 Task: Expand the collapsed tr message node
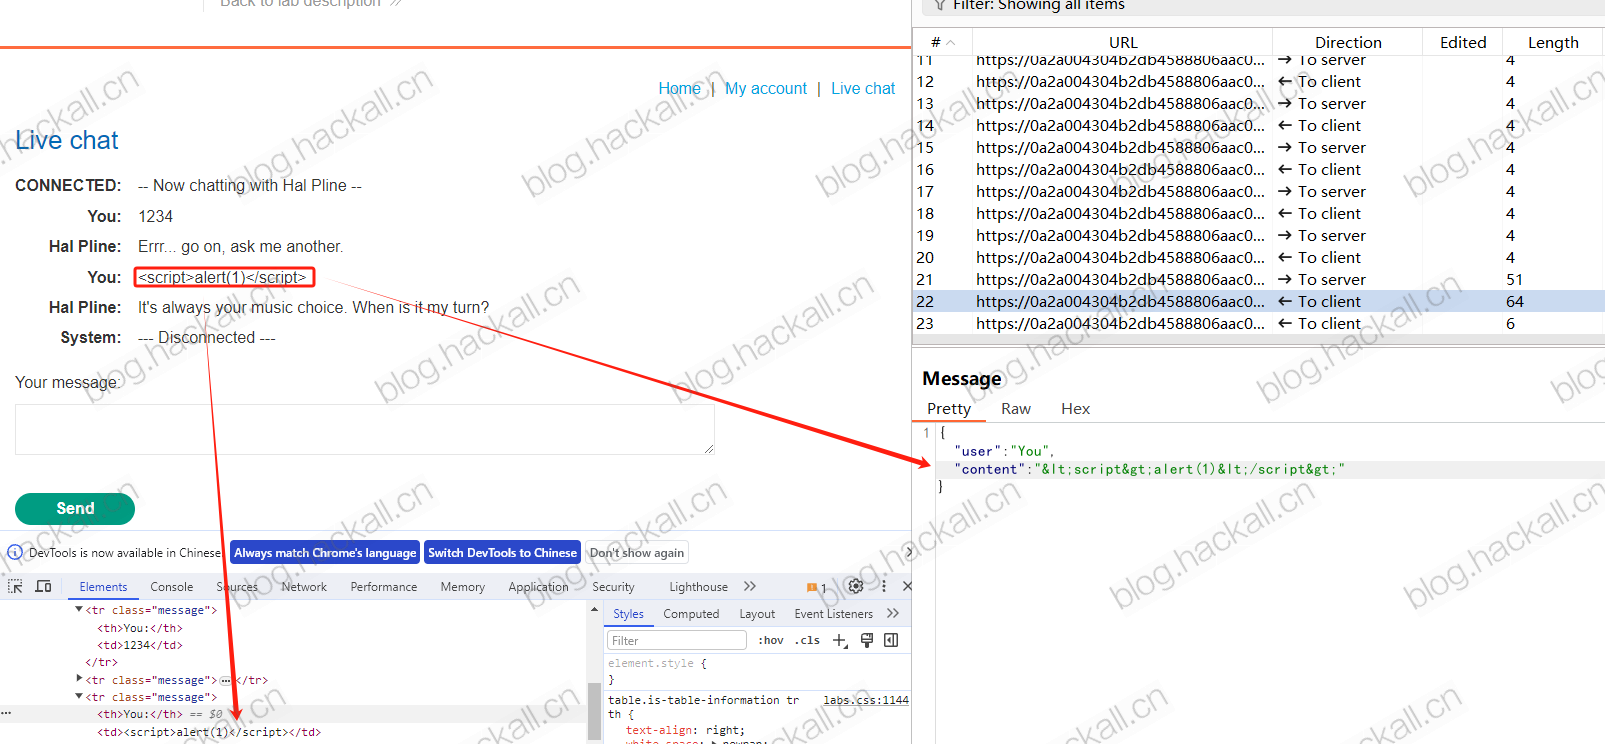coord(79,679)
